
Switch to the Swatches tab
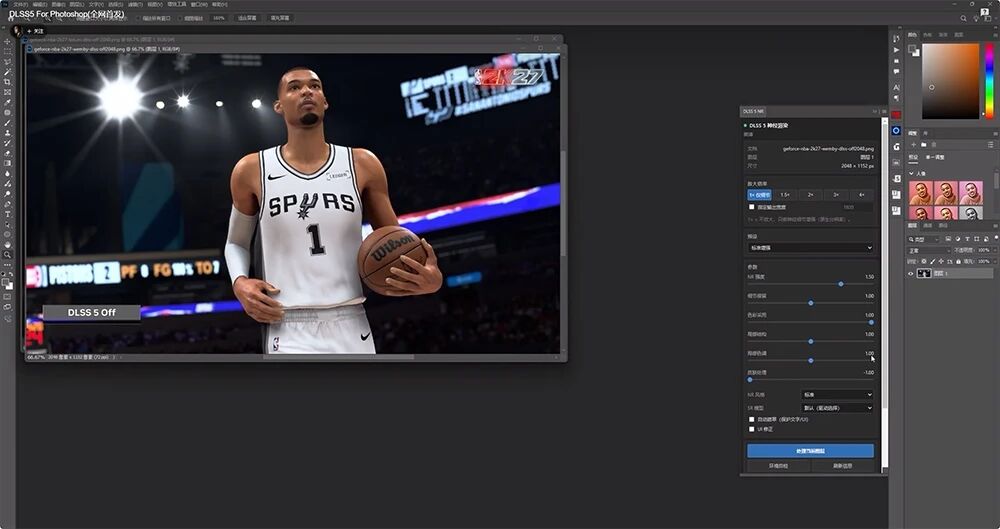(927, 35)
